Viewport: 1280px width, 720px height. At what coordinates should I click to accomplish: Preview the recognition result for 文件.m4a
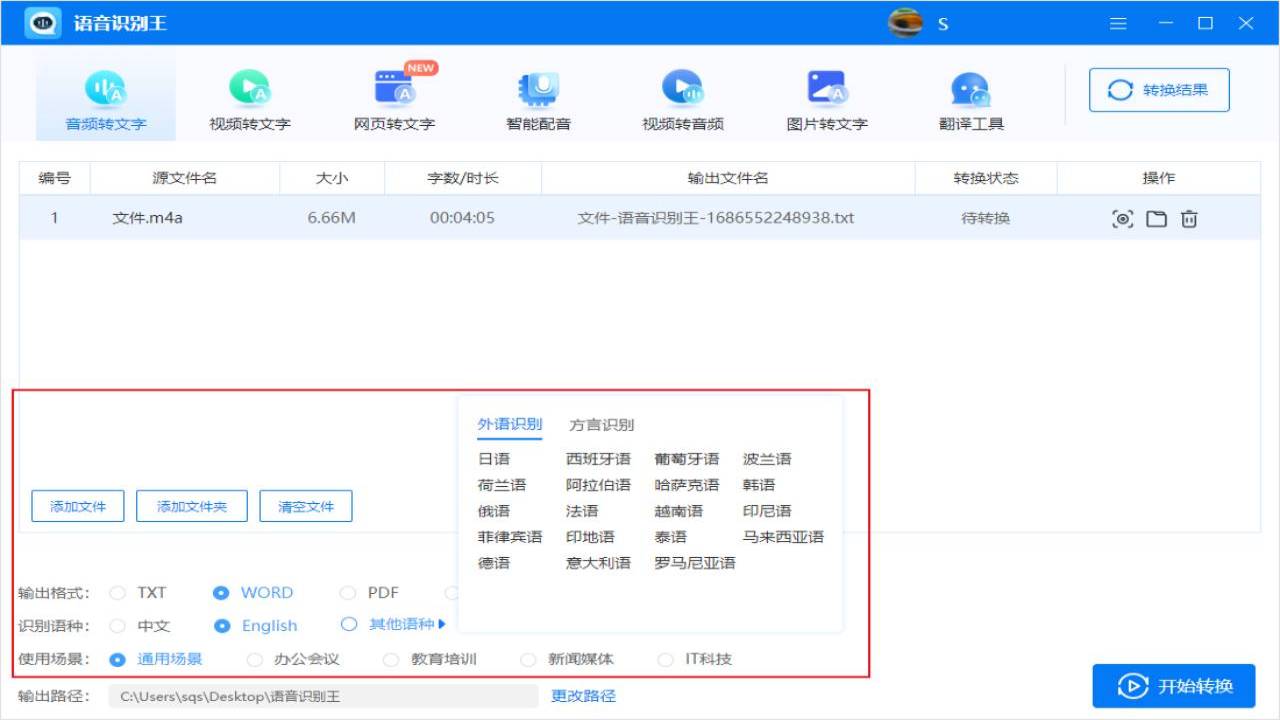click(1123, 218)
